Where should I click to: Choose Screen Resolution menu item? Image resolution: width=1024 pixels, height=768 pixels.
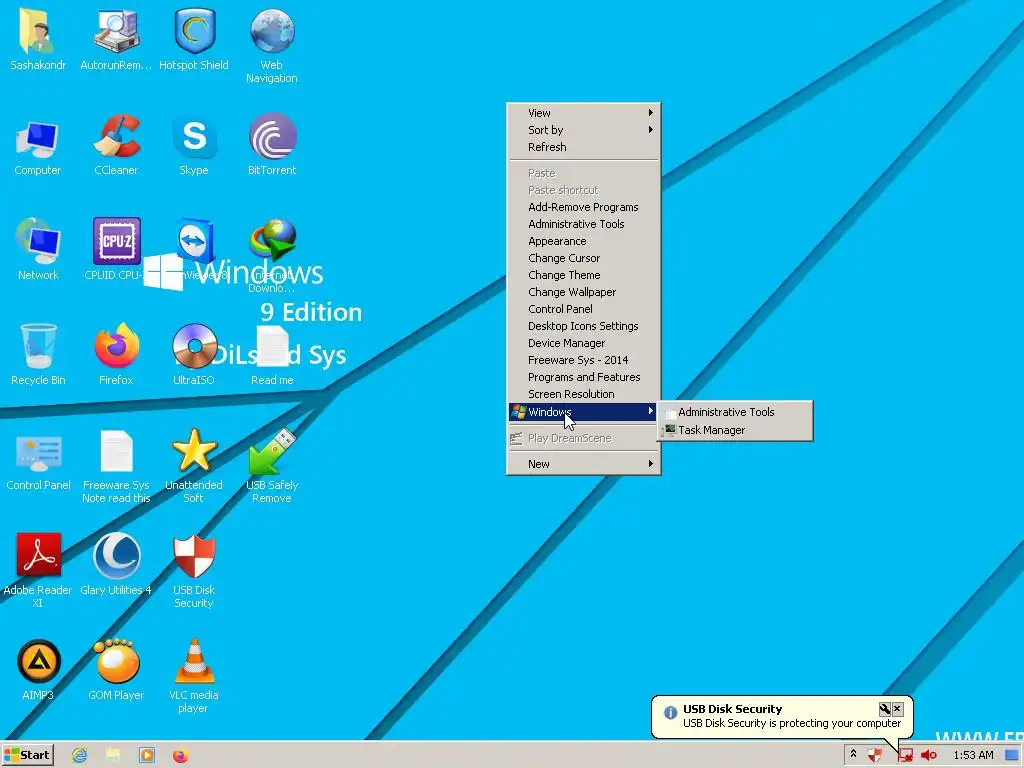coord(583,394)
